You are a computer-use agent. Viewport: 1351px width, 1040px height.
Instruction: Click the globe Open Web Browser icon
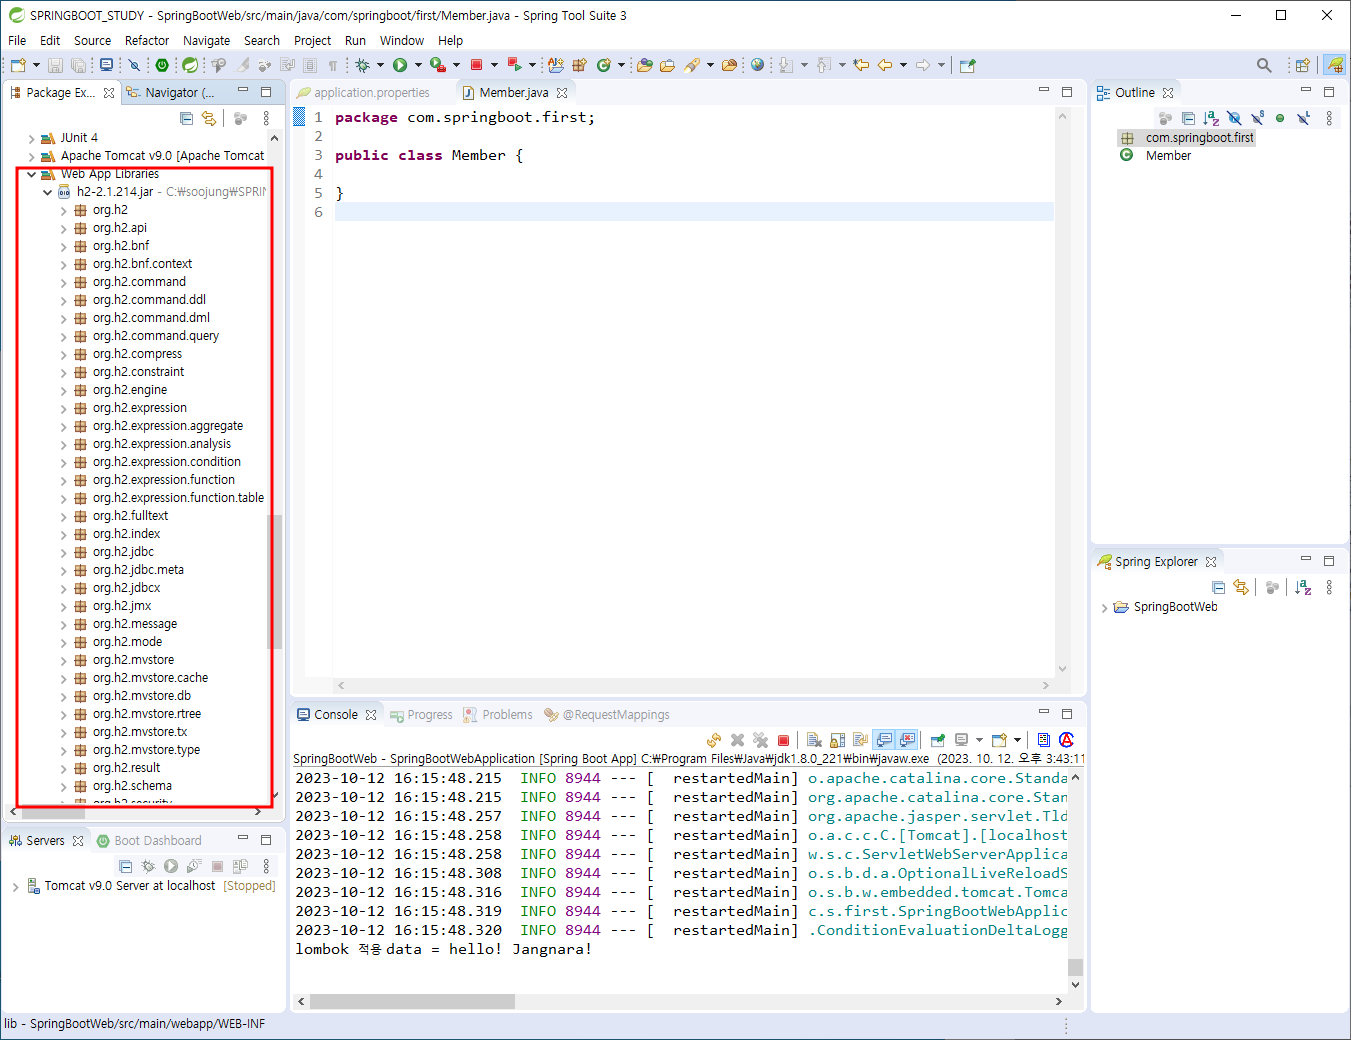[758, 65]
